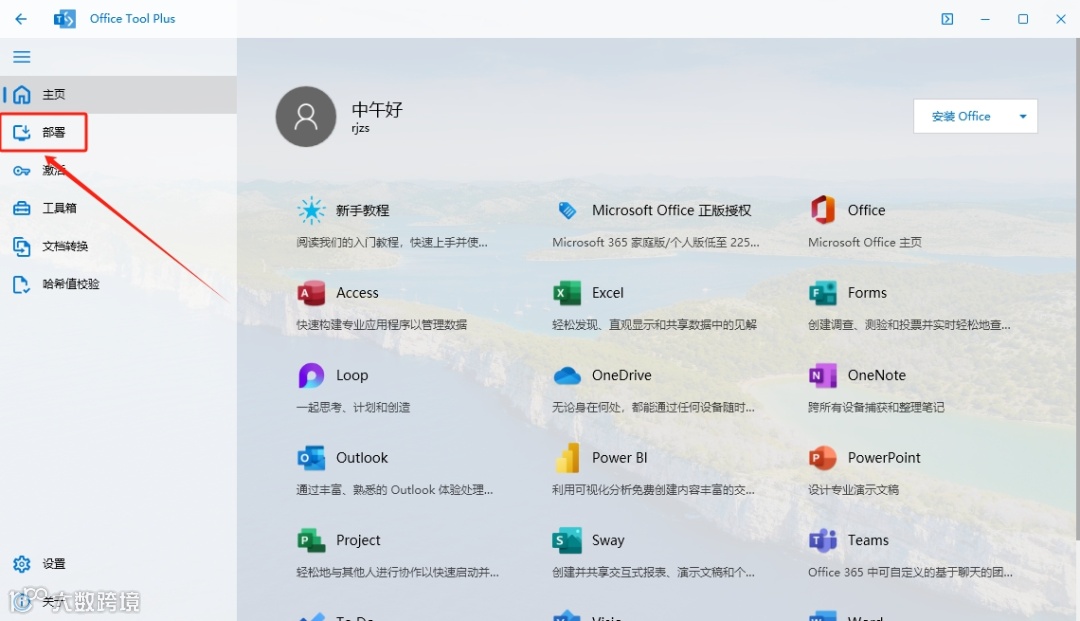The height and width of the screenshot is (621, 1080).
Task: Open the Excel title link
Action: (608, 293)
